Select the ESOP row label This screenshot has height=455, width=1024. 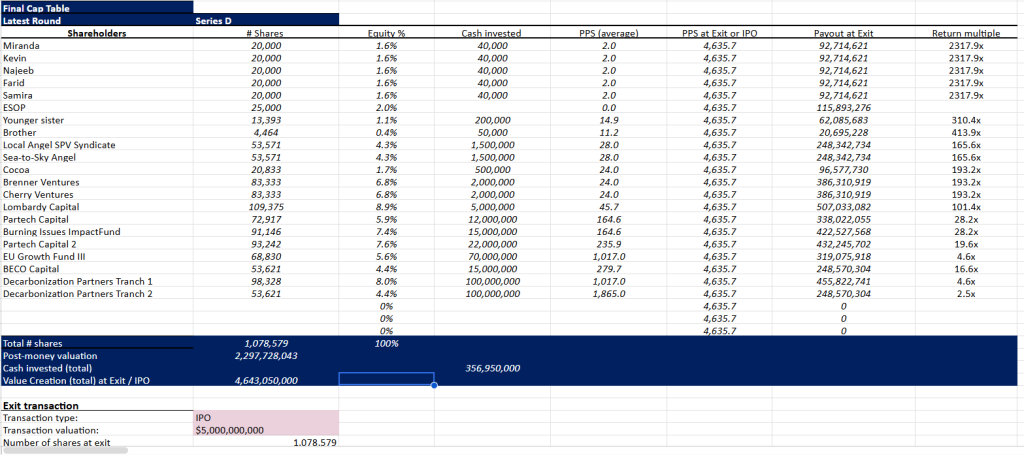point(17,108)
